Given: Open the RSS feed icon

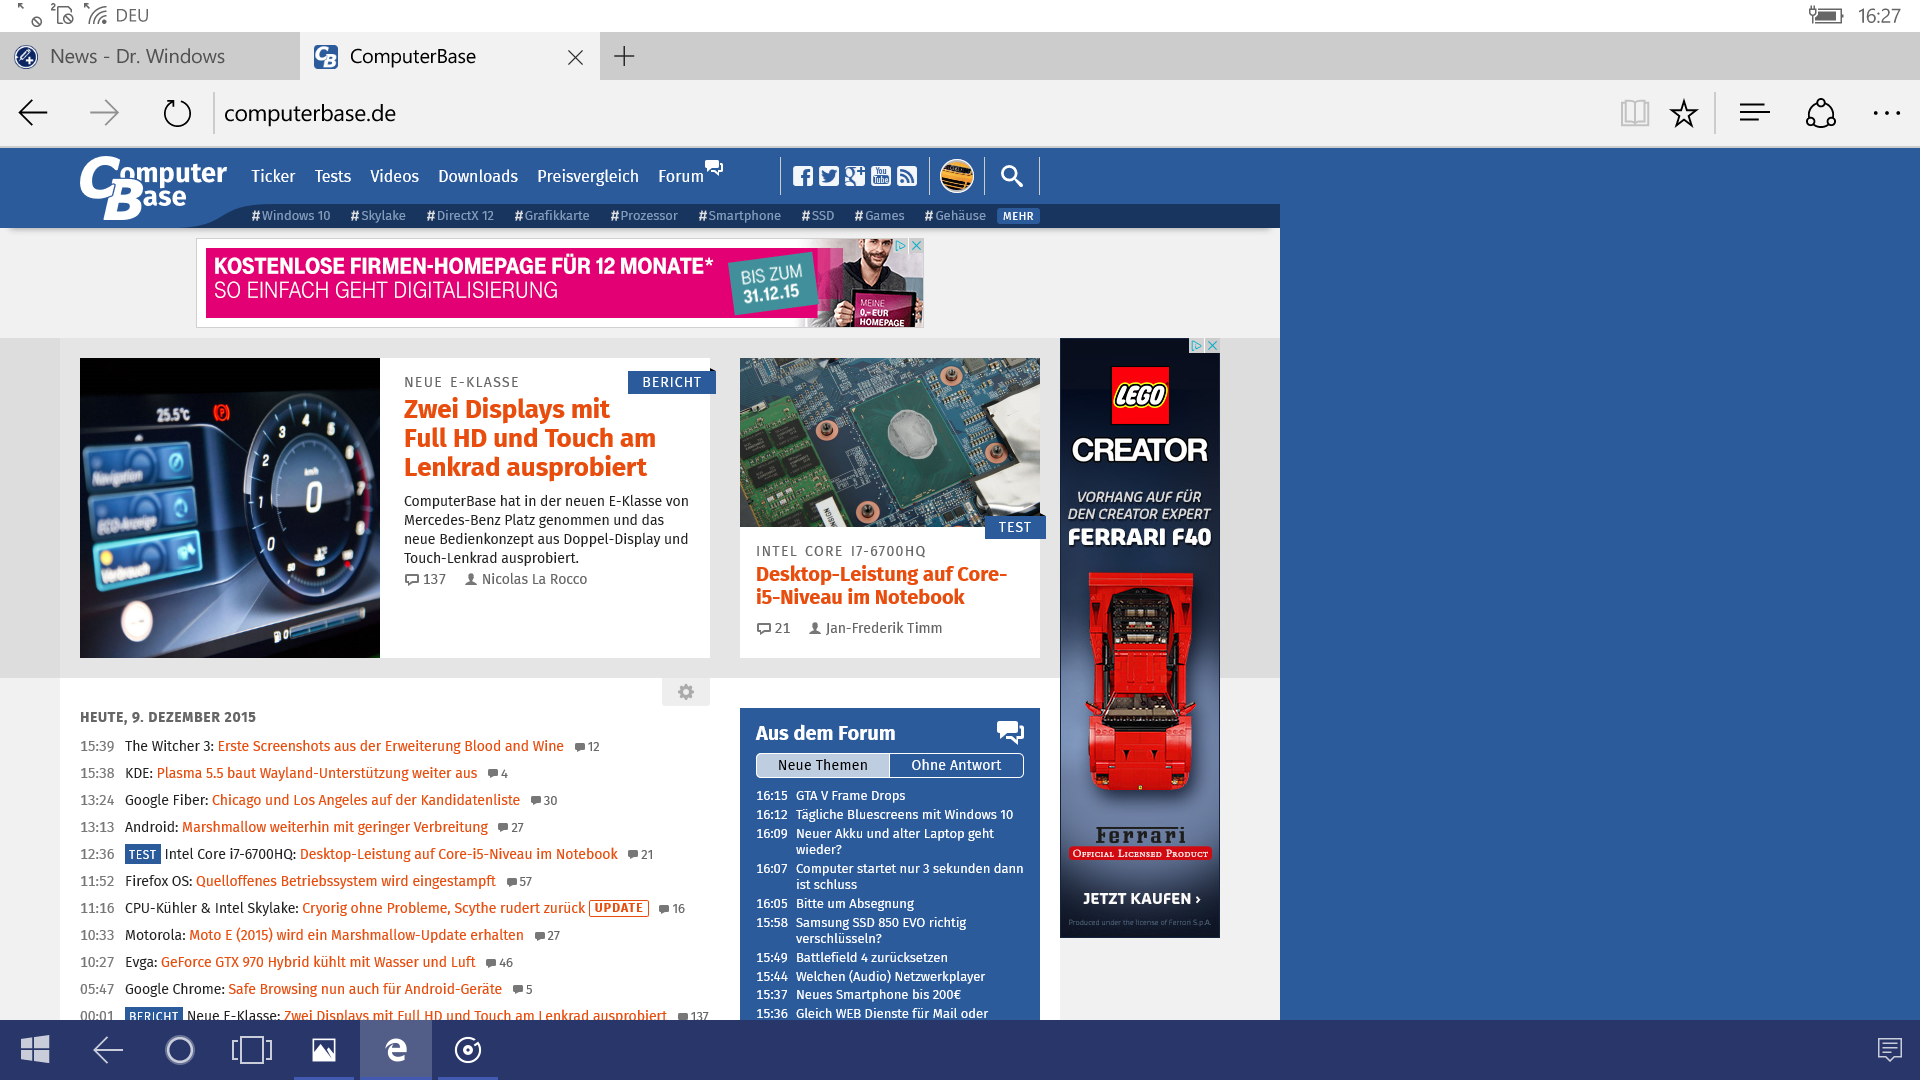Looking at the screenshot, I should pyautogui.click(x=907, y=176).
